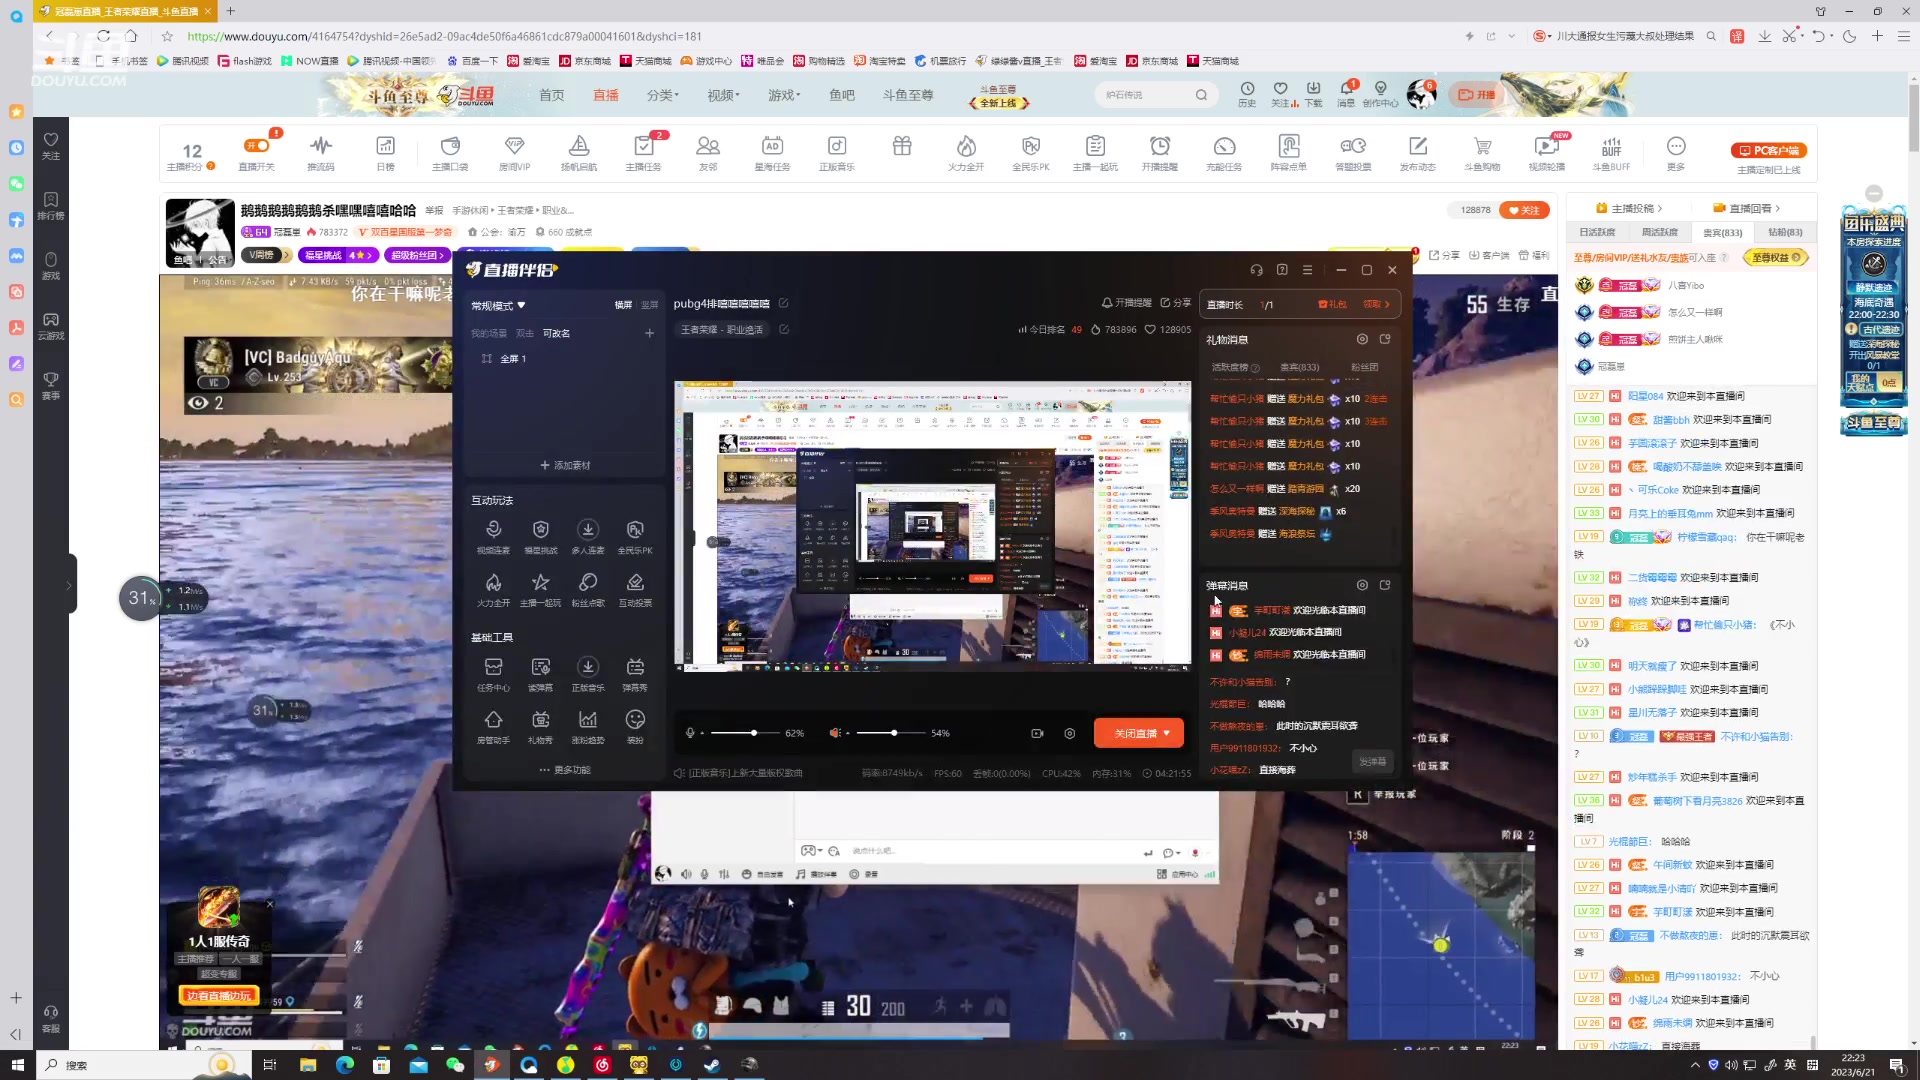
Task: Open 粉丝点歌 in 直播伴侣
Action: 588,589
